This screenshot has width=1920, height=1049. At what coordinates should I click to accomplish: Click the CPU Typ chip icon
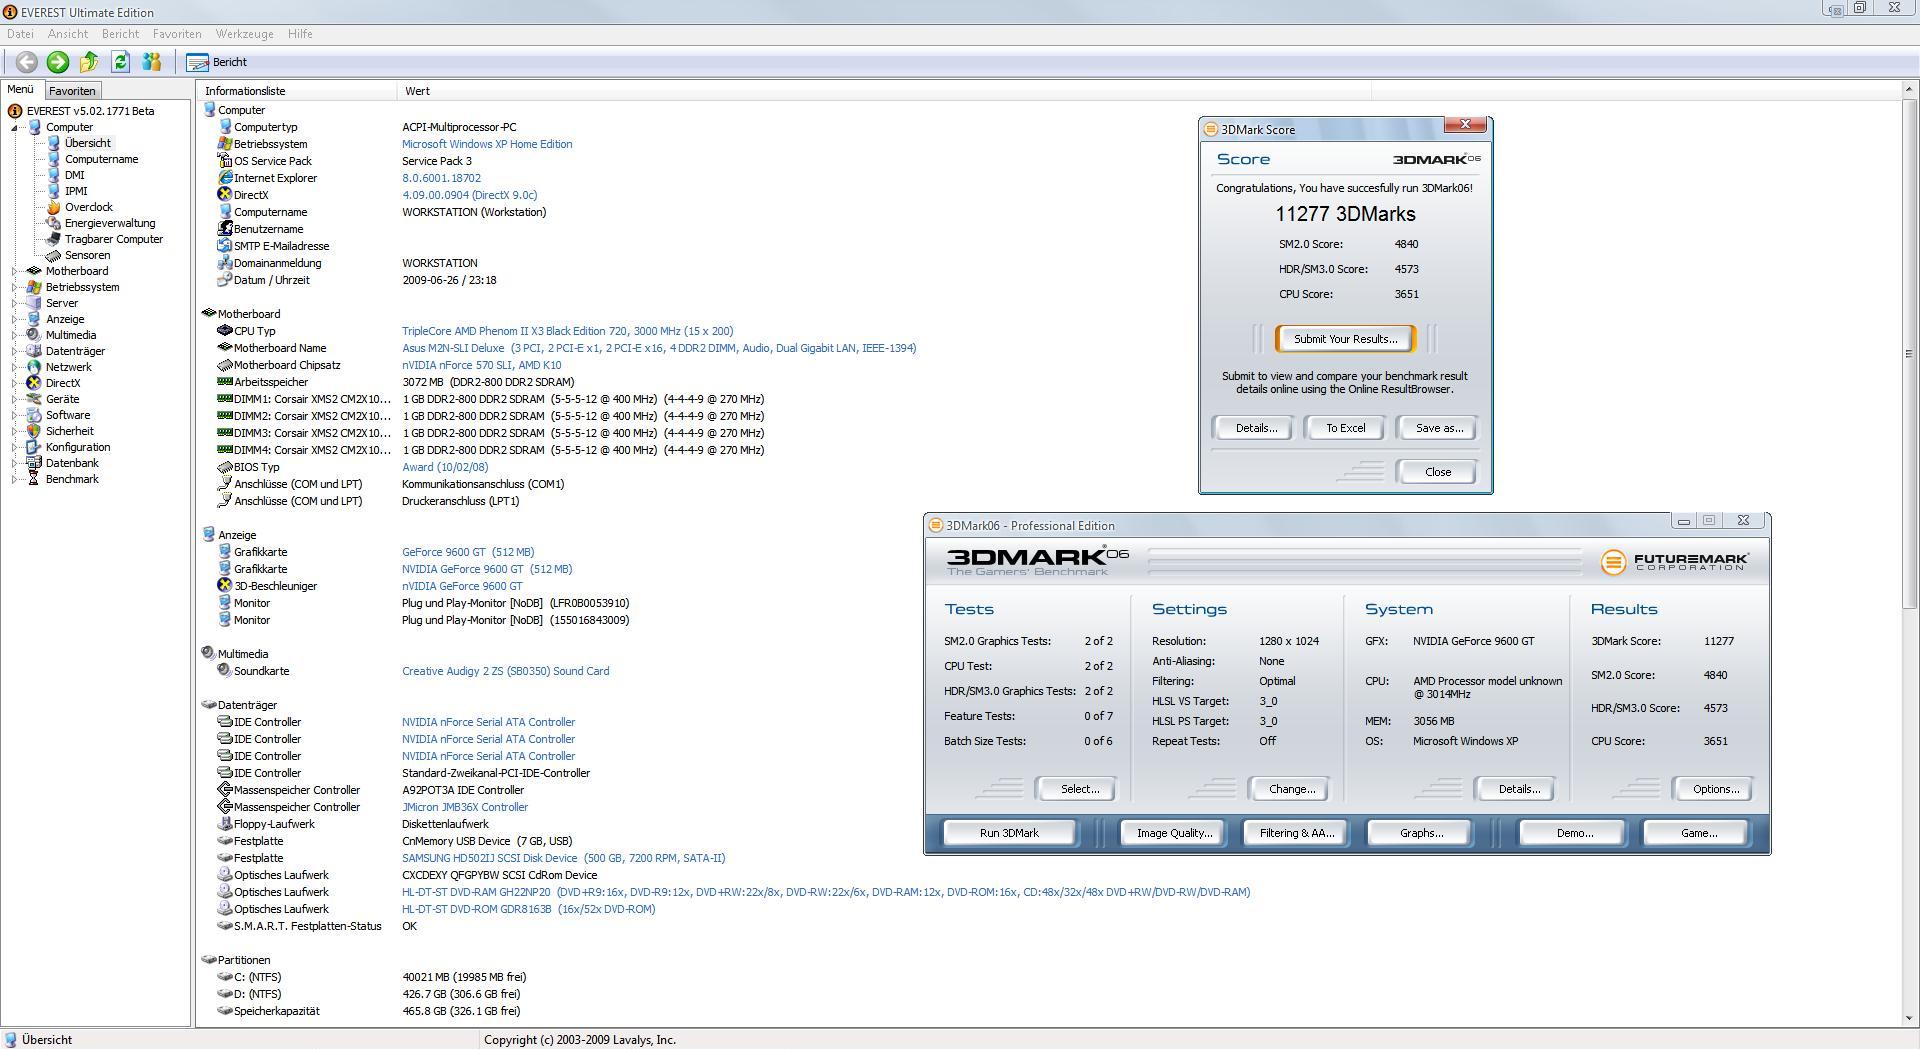225,331
